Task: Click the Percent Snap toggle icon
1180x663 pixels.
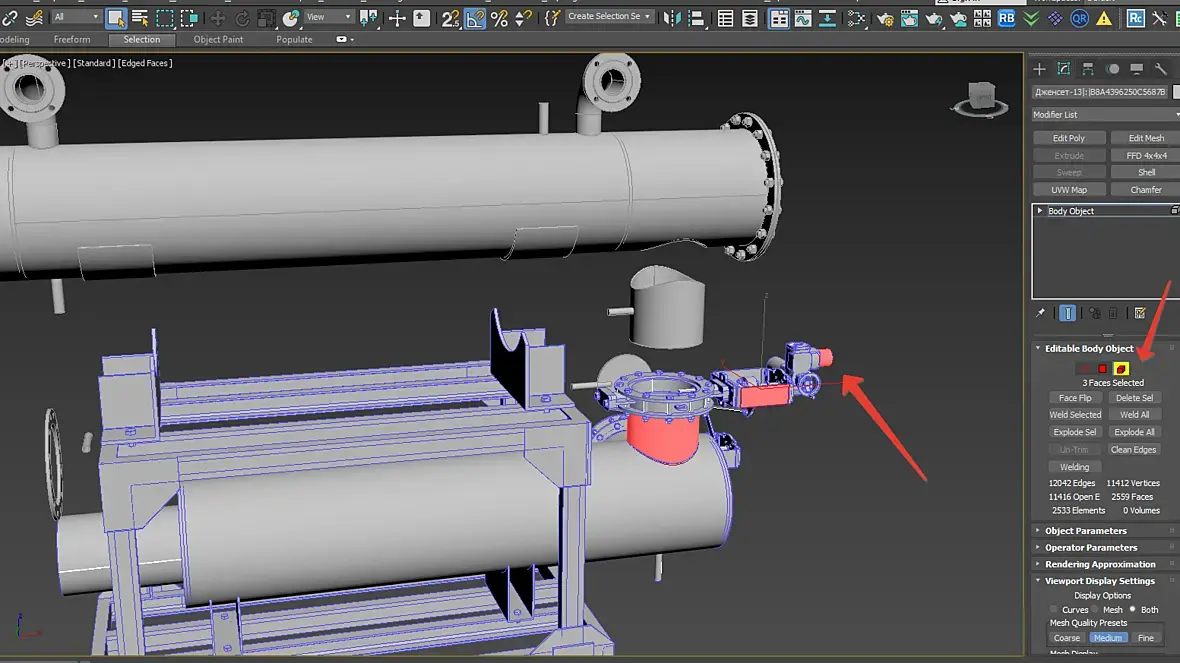Action: click(499, 18)
